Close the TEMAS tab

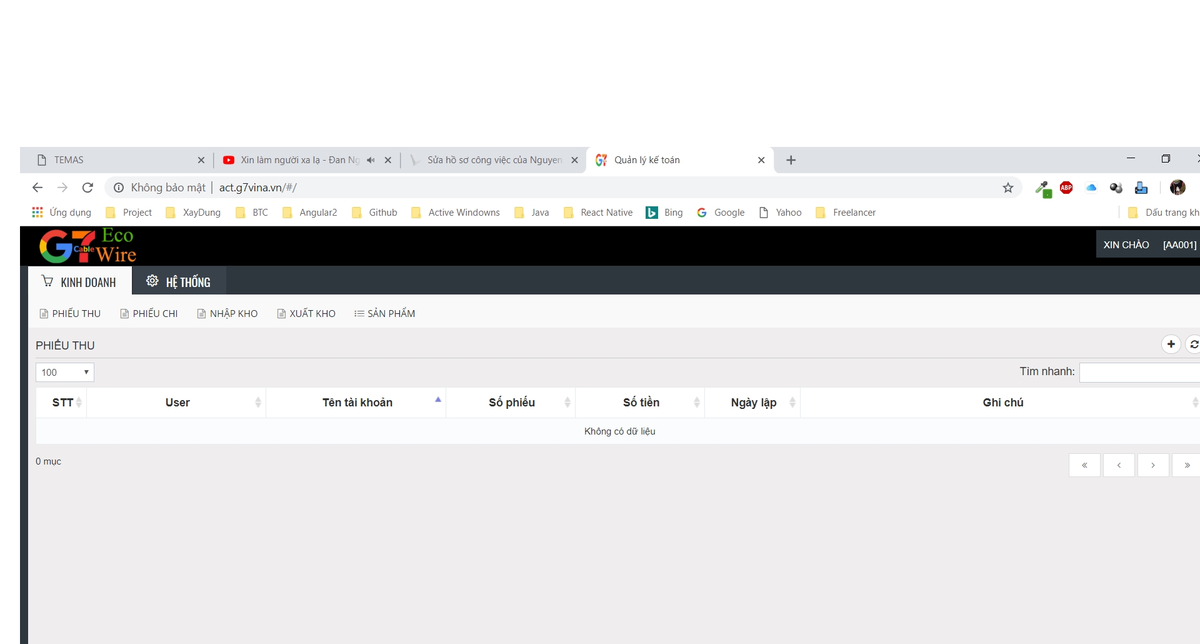[x=201, y=160]
